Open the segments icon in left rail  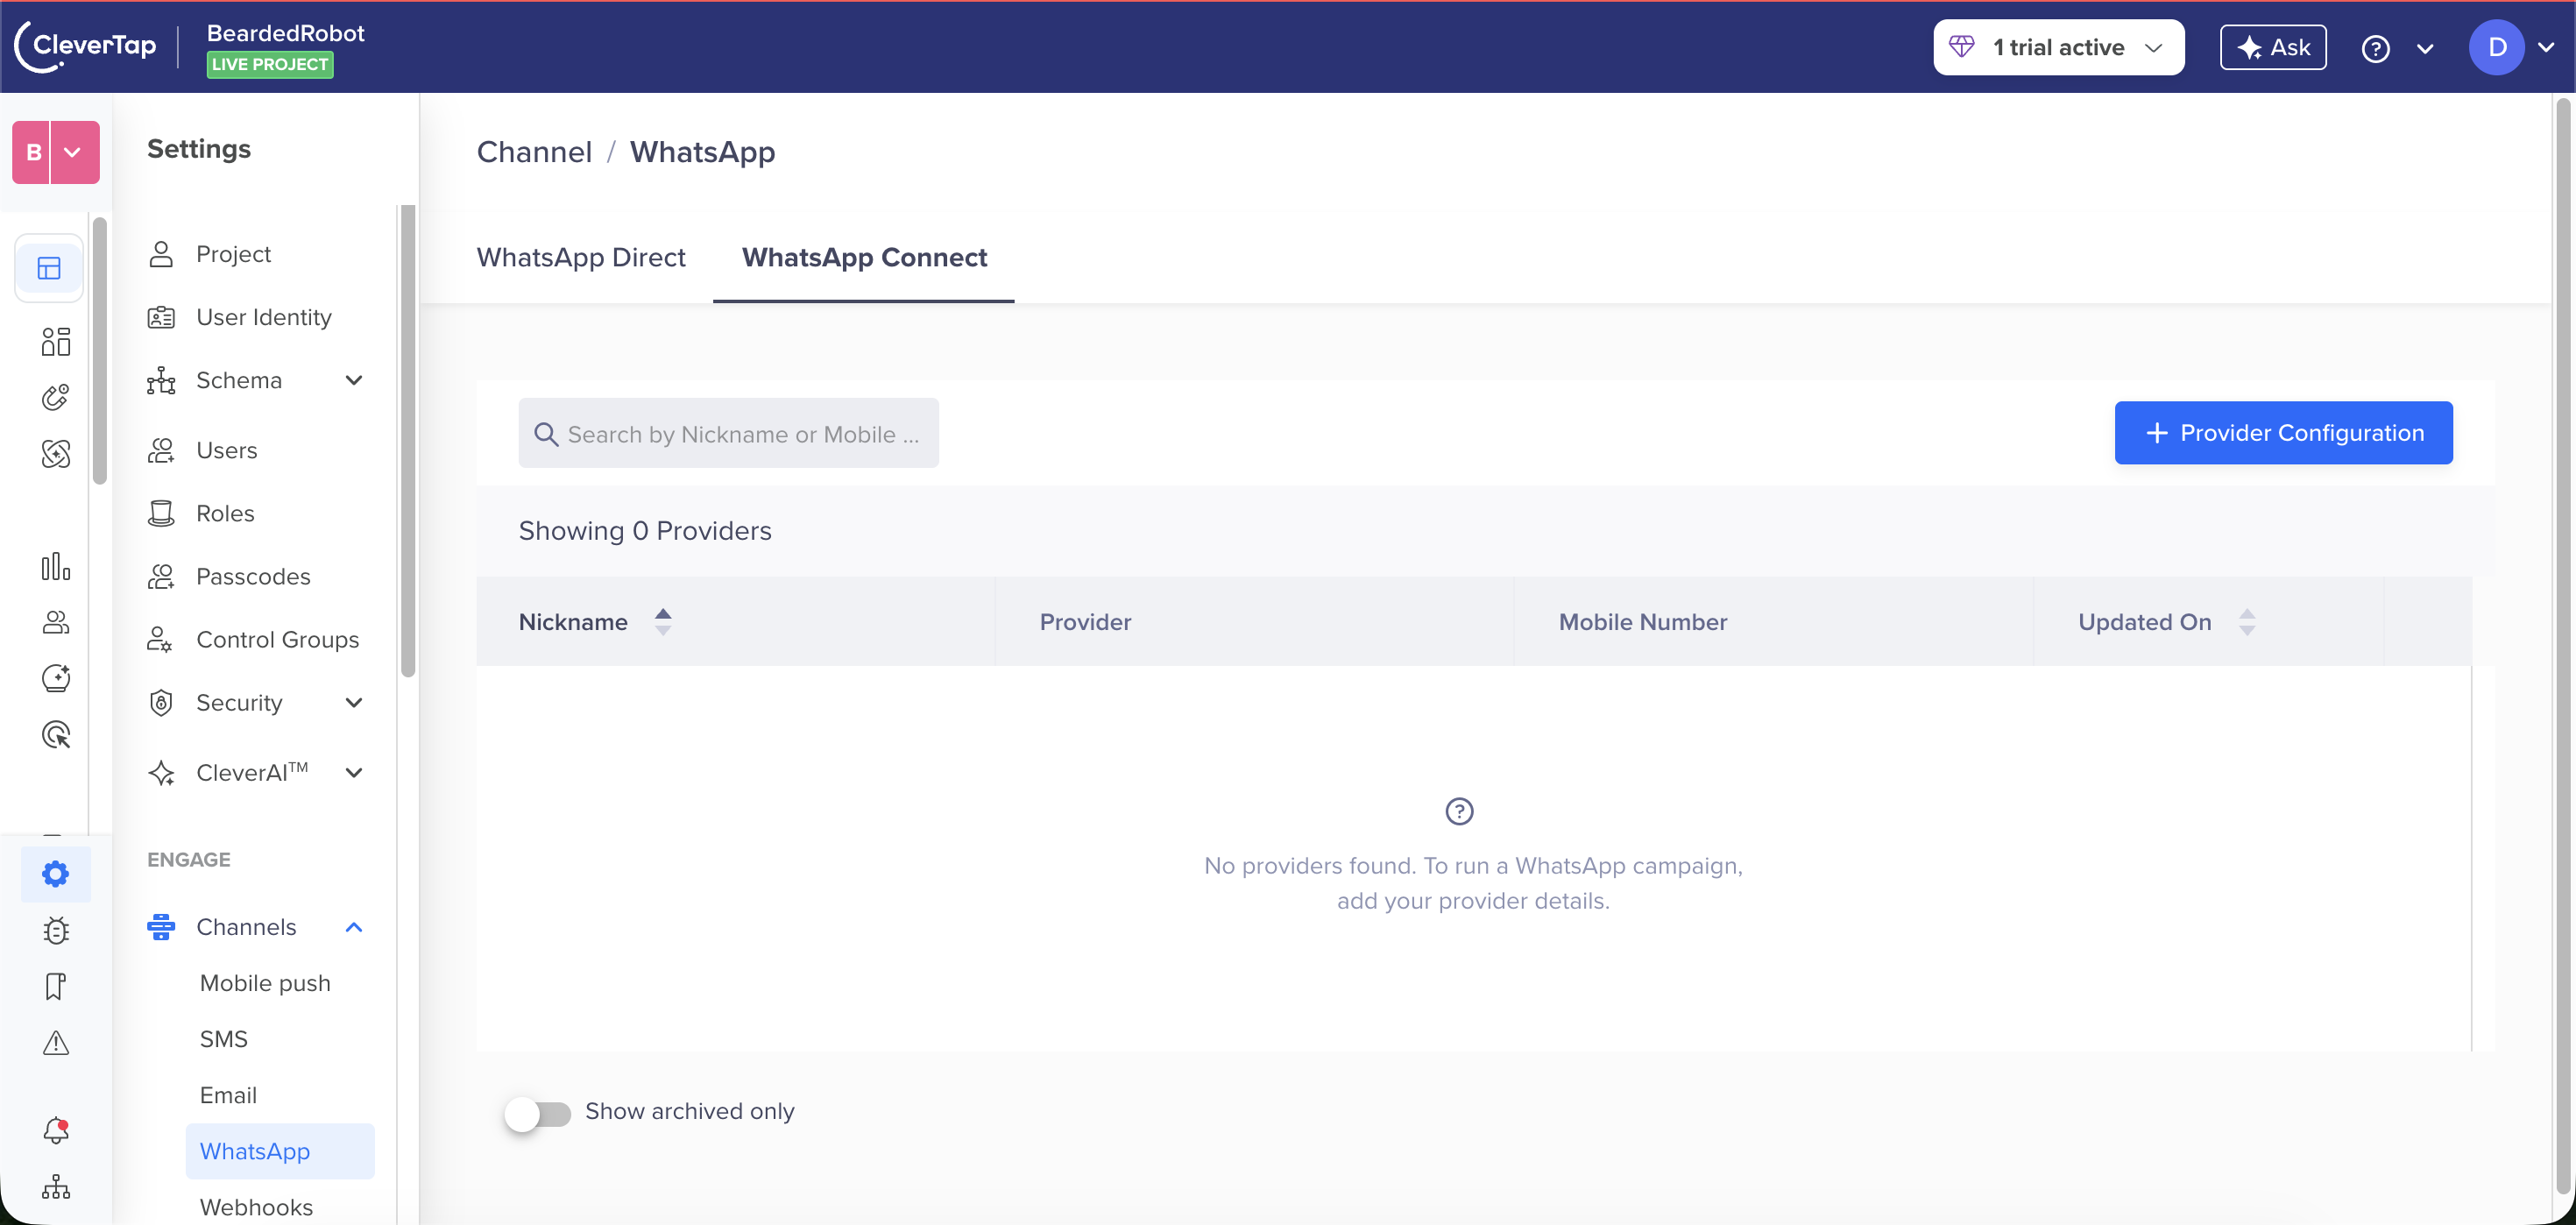[x=56, y=342]
